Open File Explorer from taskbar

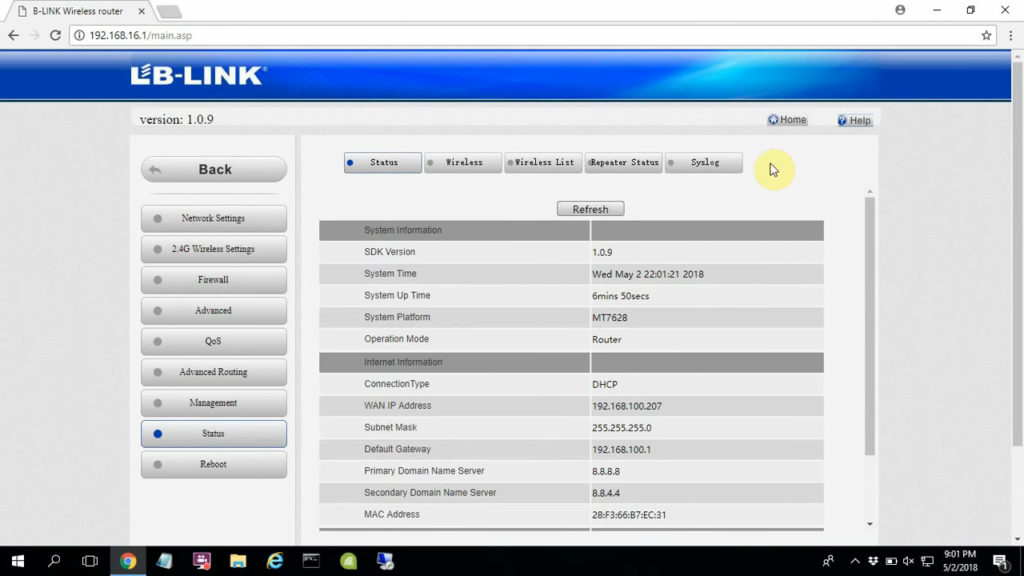tap(238, 561)
